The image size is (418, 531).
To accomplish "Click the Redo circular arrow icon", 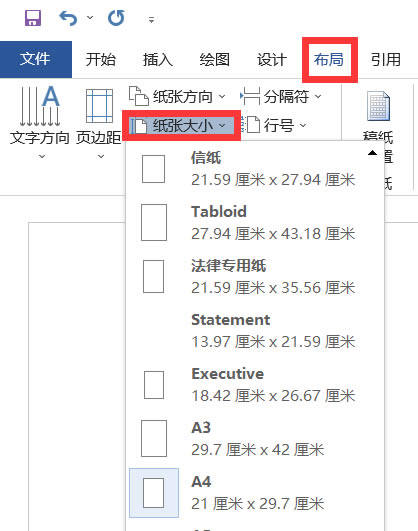I will (116, 18).
